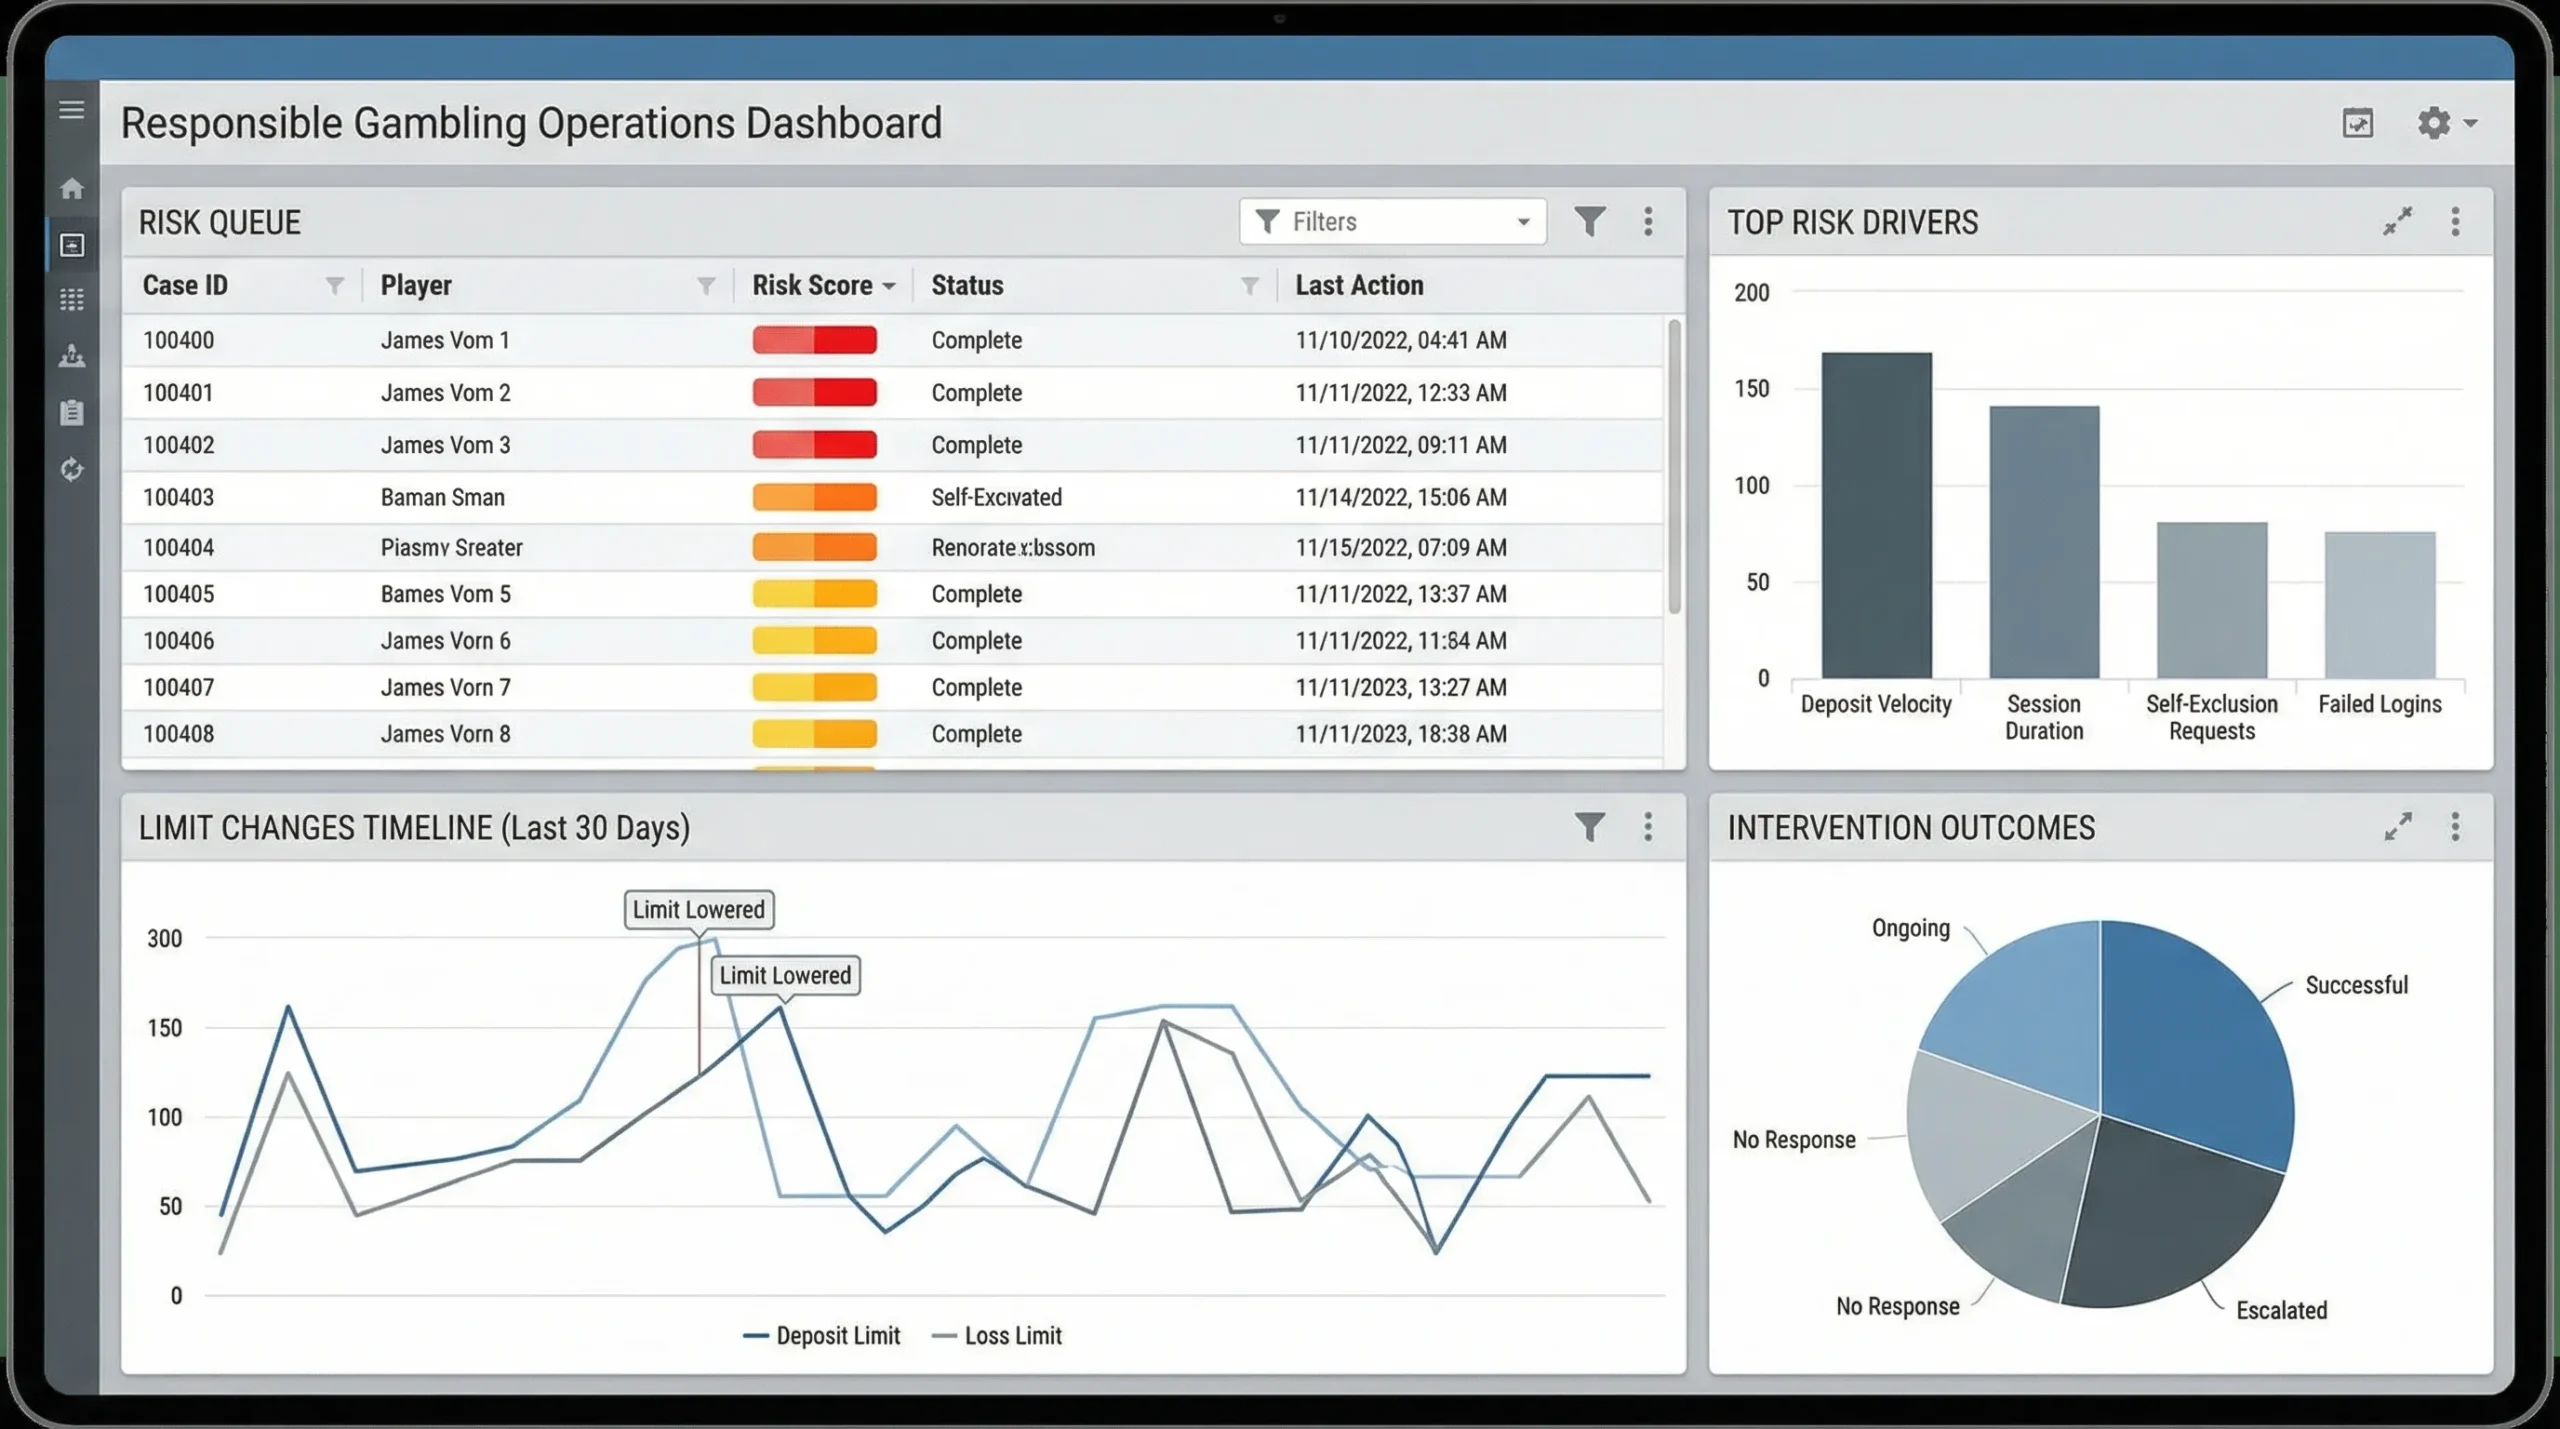Click the edit dashboard icon in header
Image resolution: width=2560 pixels, height=1429 pixels.
coord(2357,123)
